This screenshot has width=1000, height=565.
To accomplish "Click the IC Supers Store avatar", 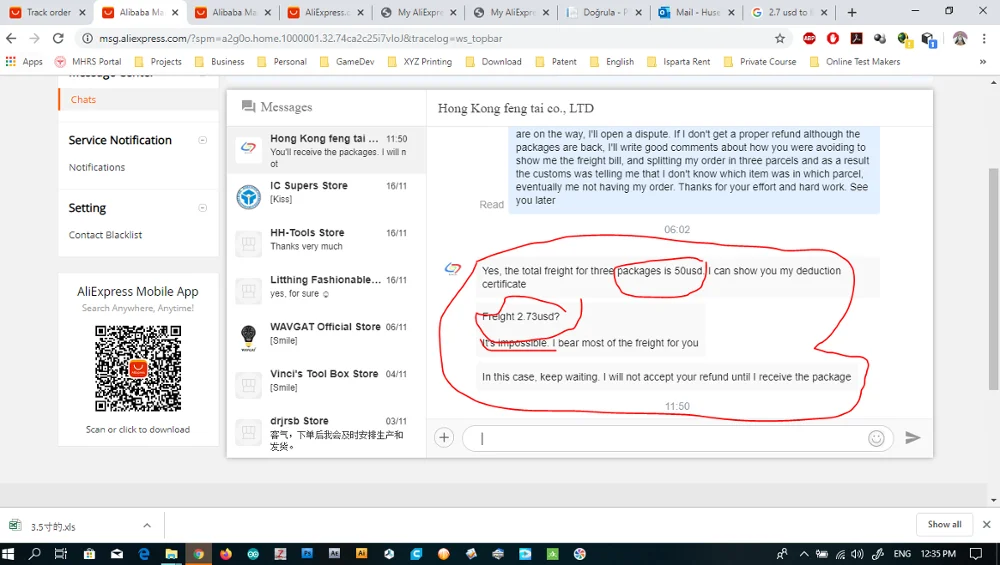I will [x=249, y=197].
